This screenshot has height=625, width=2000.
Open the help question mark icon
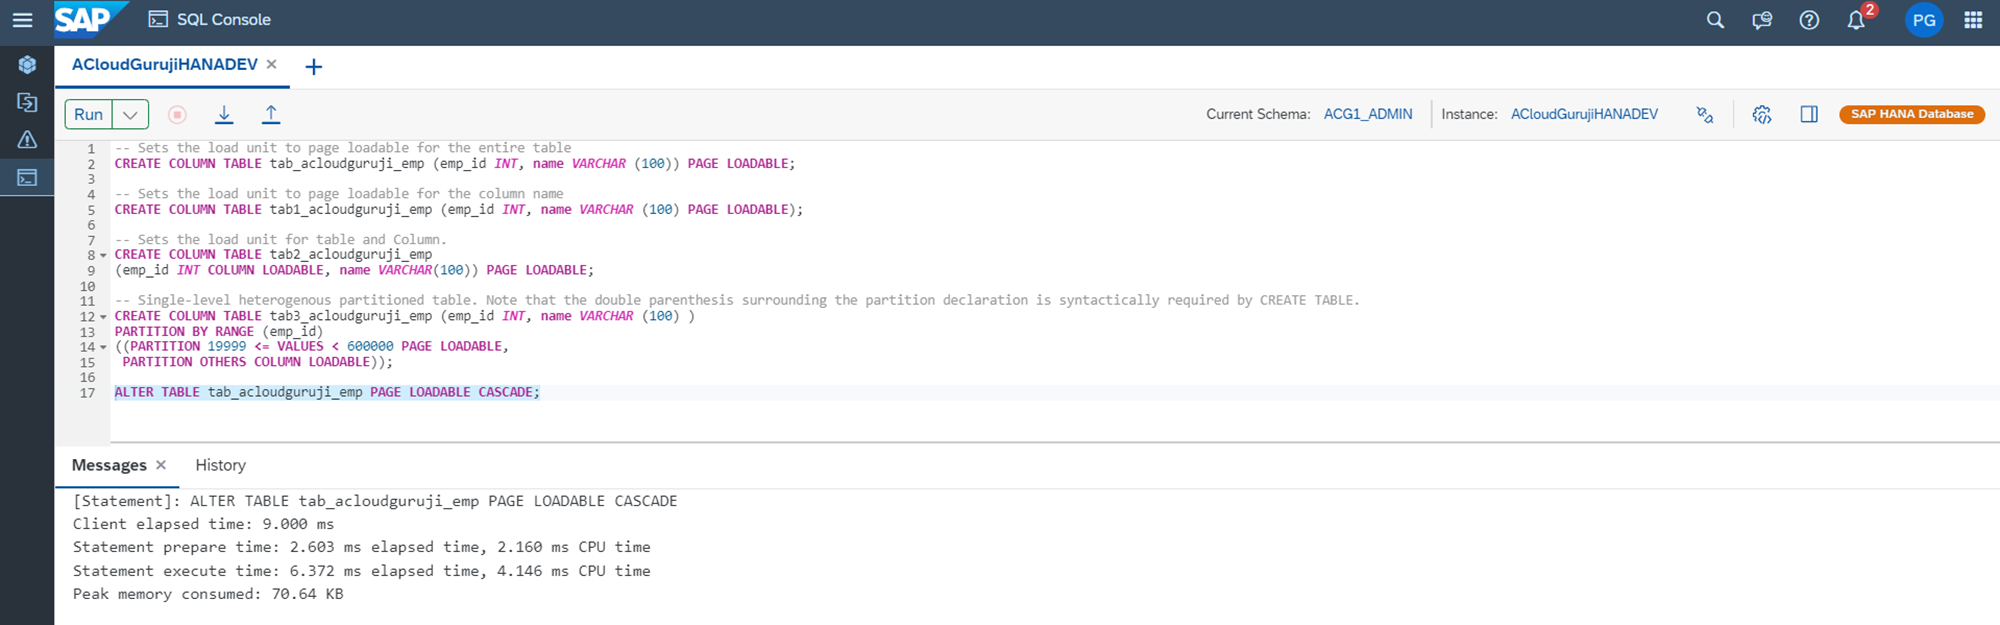[x=1809, y=20]
